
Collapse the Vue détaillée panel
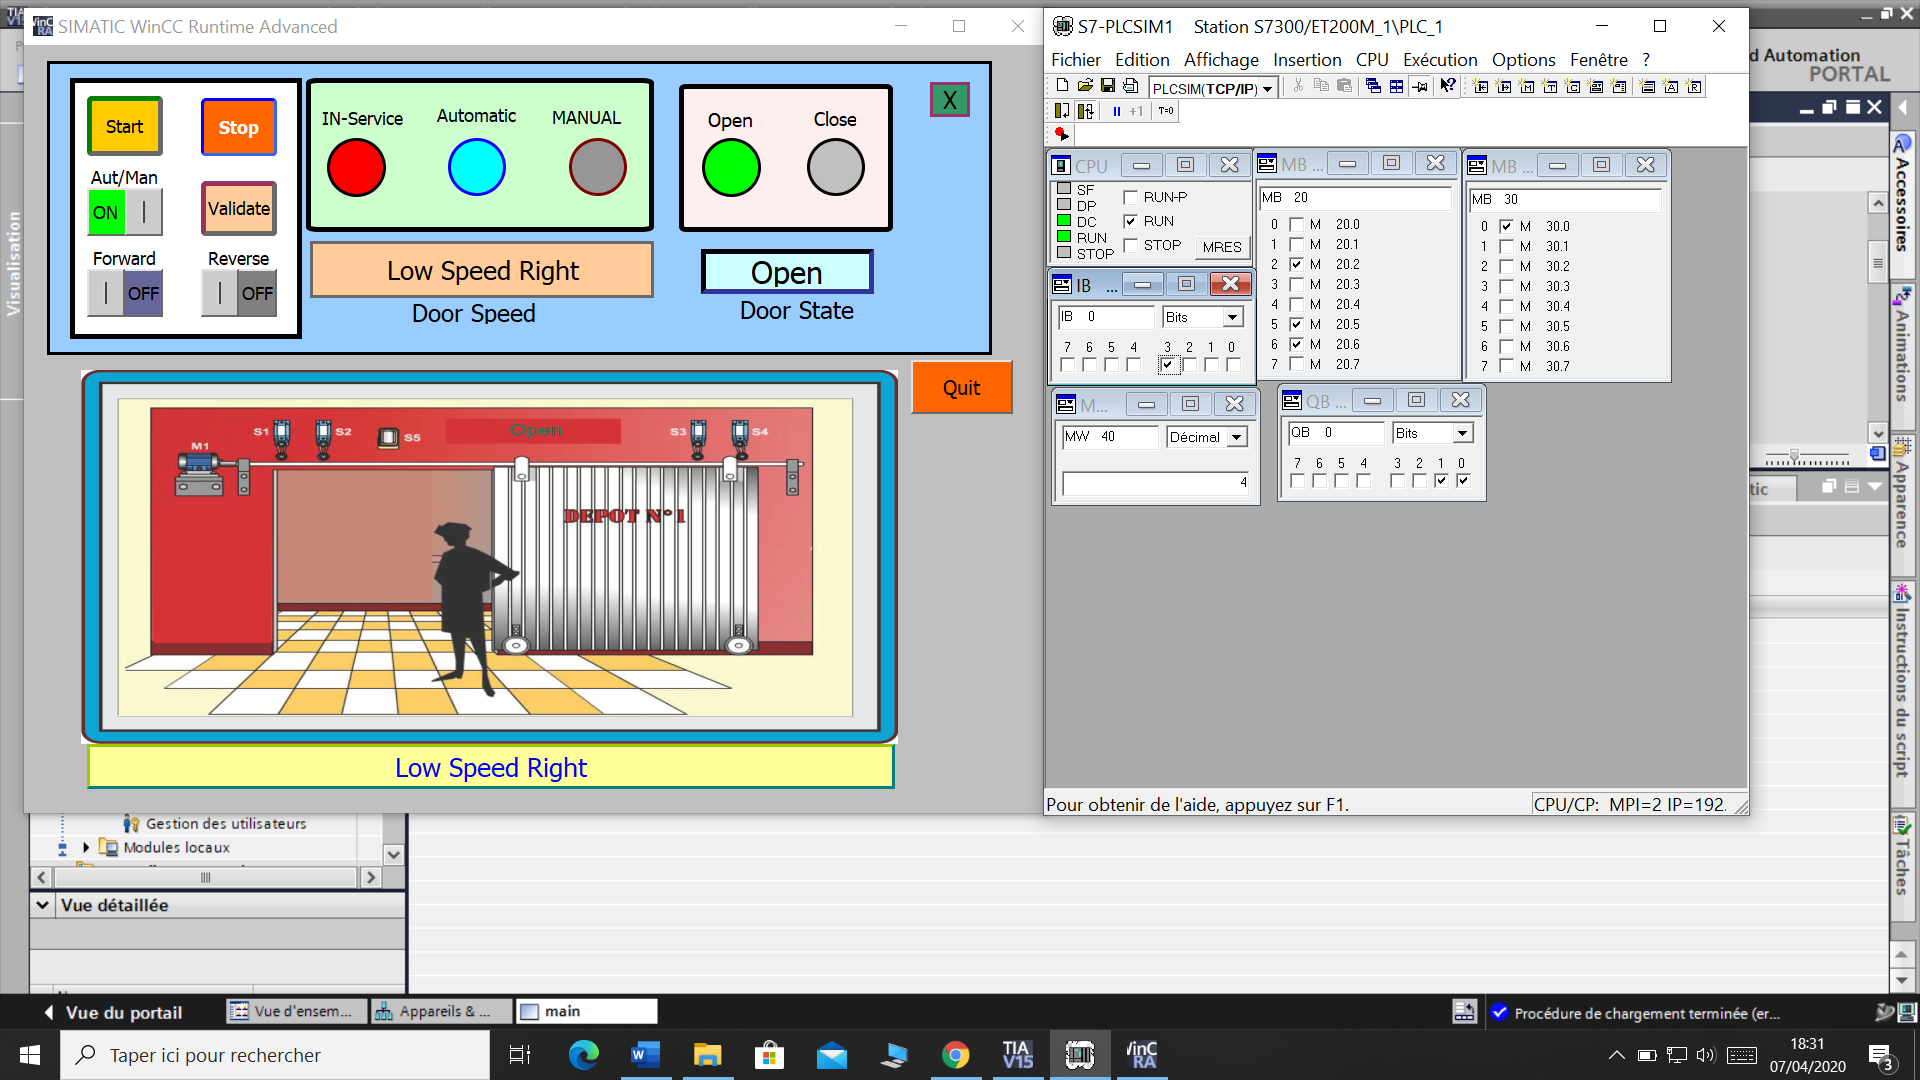point(43,905)
